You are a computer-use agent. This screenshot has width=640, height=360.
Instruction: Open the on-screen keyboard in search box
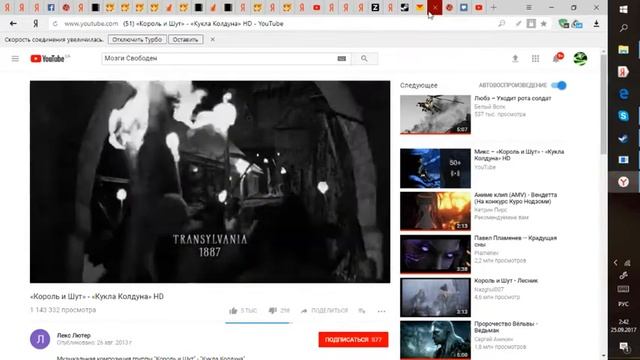342,59
